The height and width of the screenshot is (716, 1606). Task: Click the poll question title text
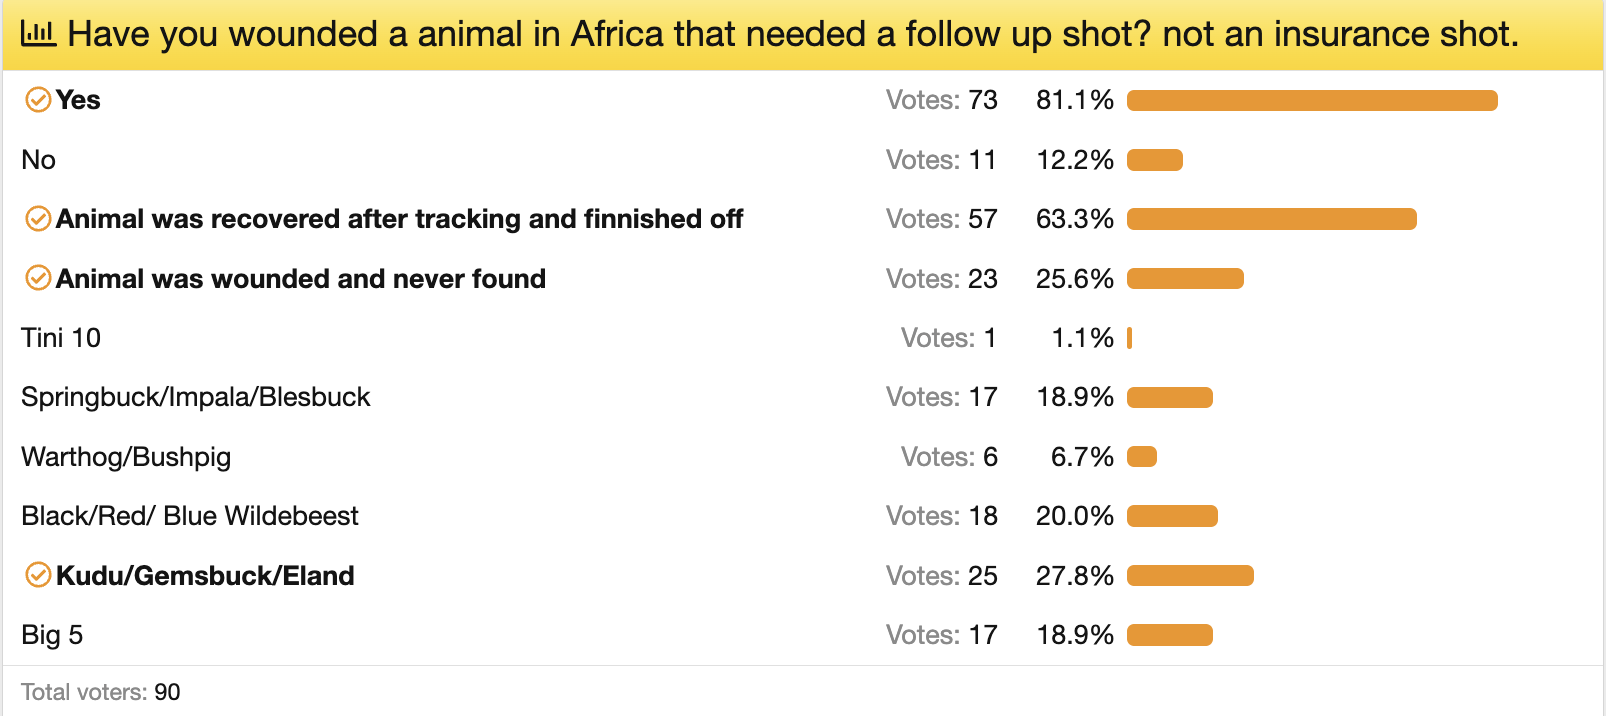tap(792, 34)
